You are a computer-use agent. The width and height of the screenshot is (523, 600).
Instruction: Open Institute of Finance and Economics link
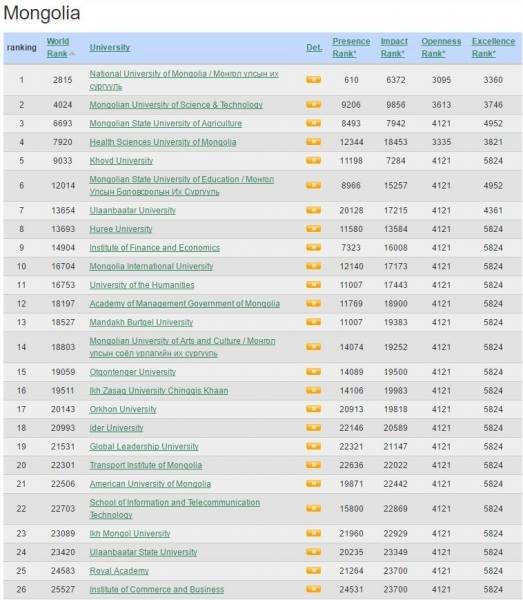(155, 248)
